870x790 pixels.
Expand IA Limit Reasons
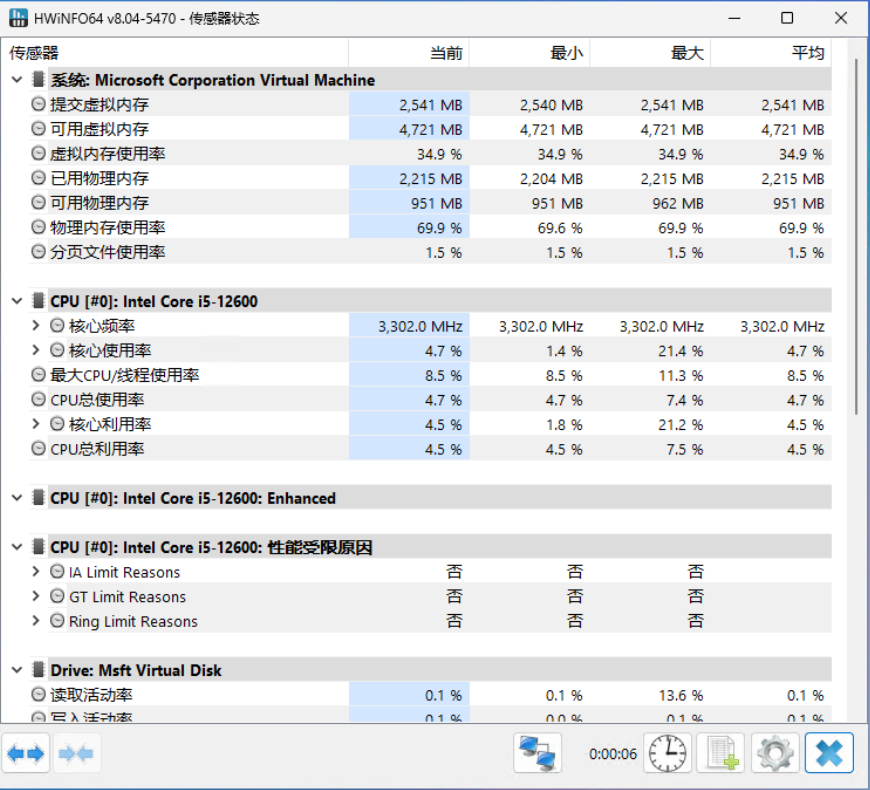point(36,571)
